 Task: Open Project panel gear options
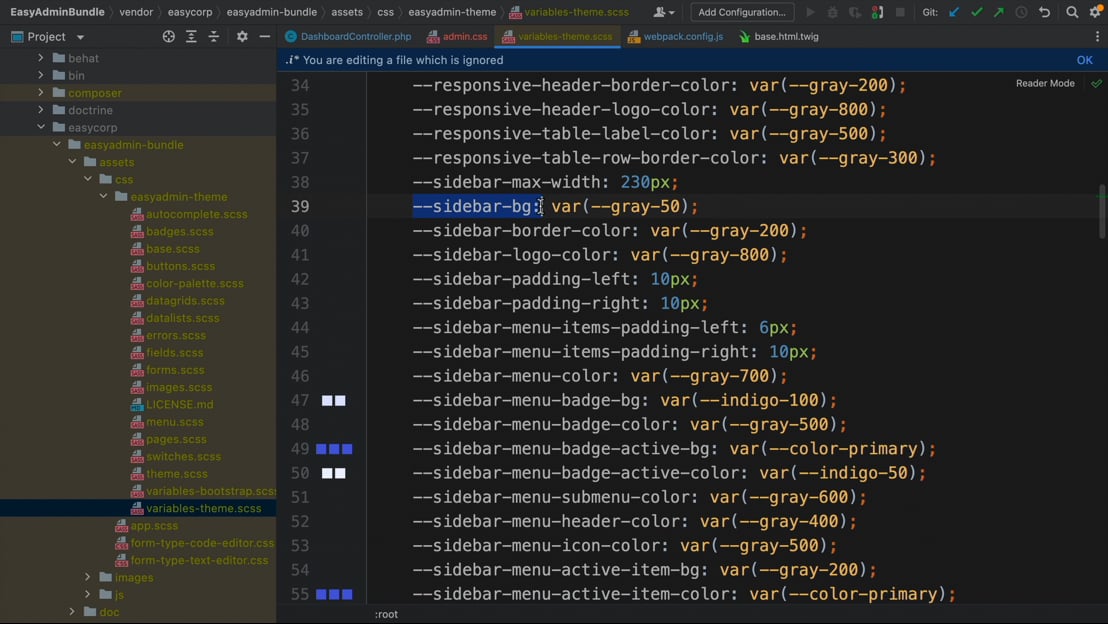242,37
